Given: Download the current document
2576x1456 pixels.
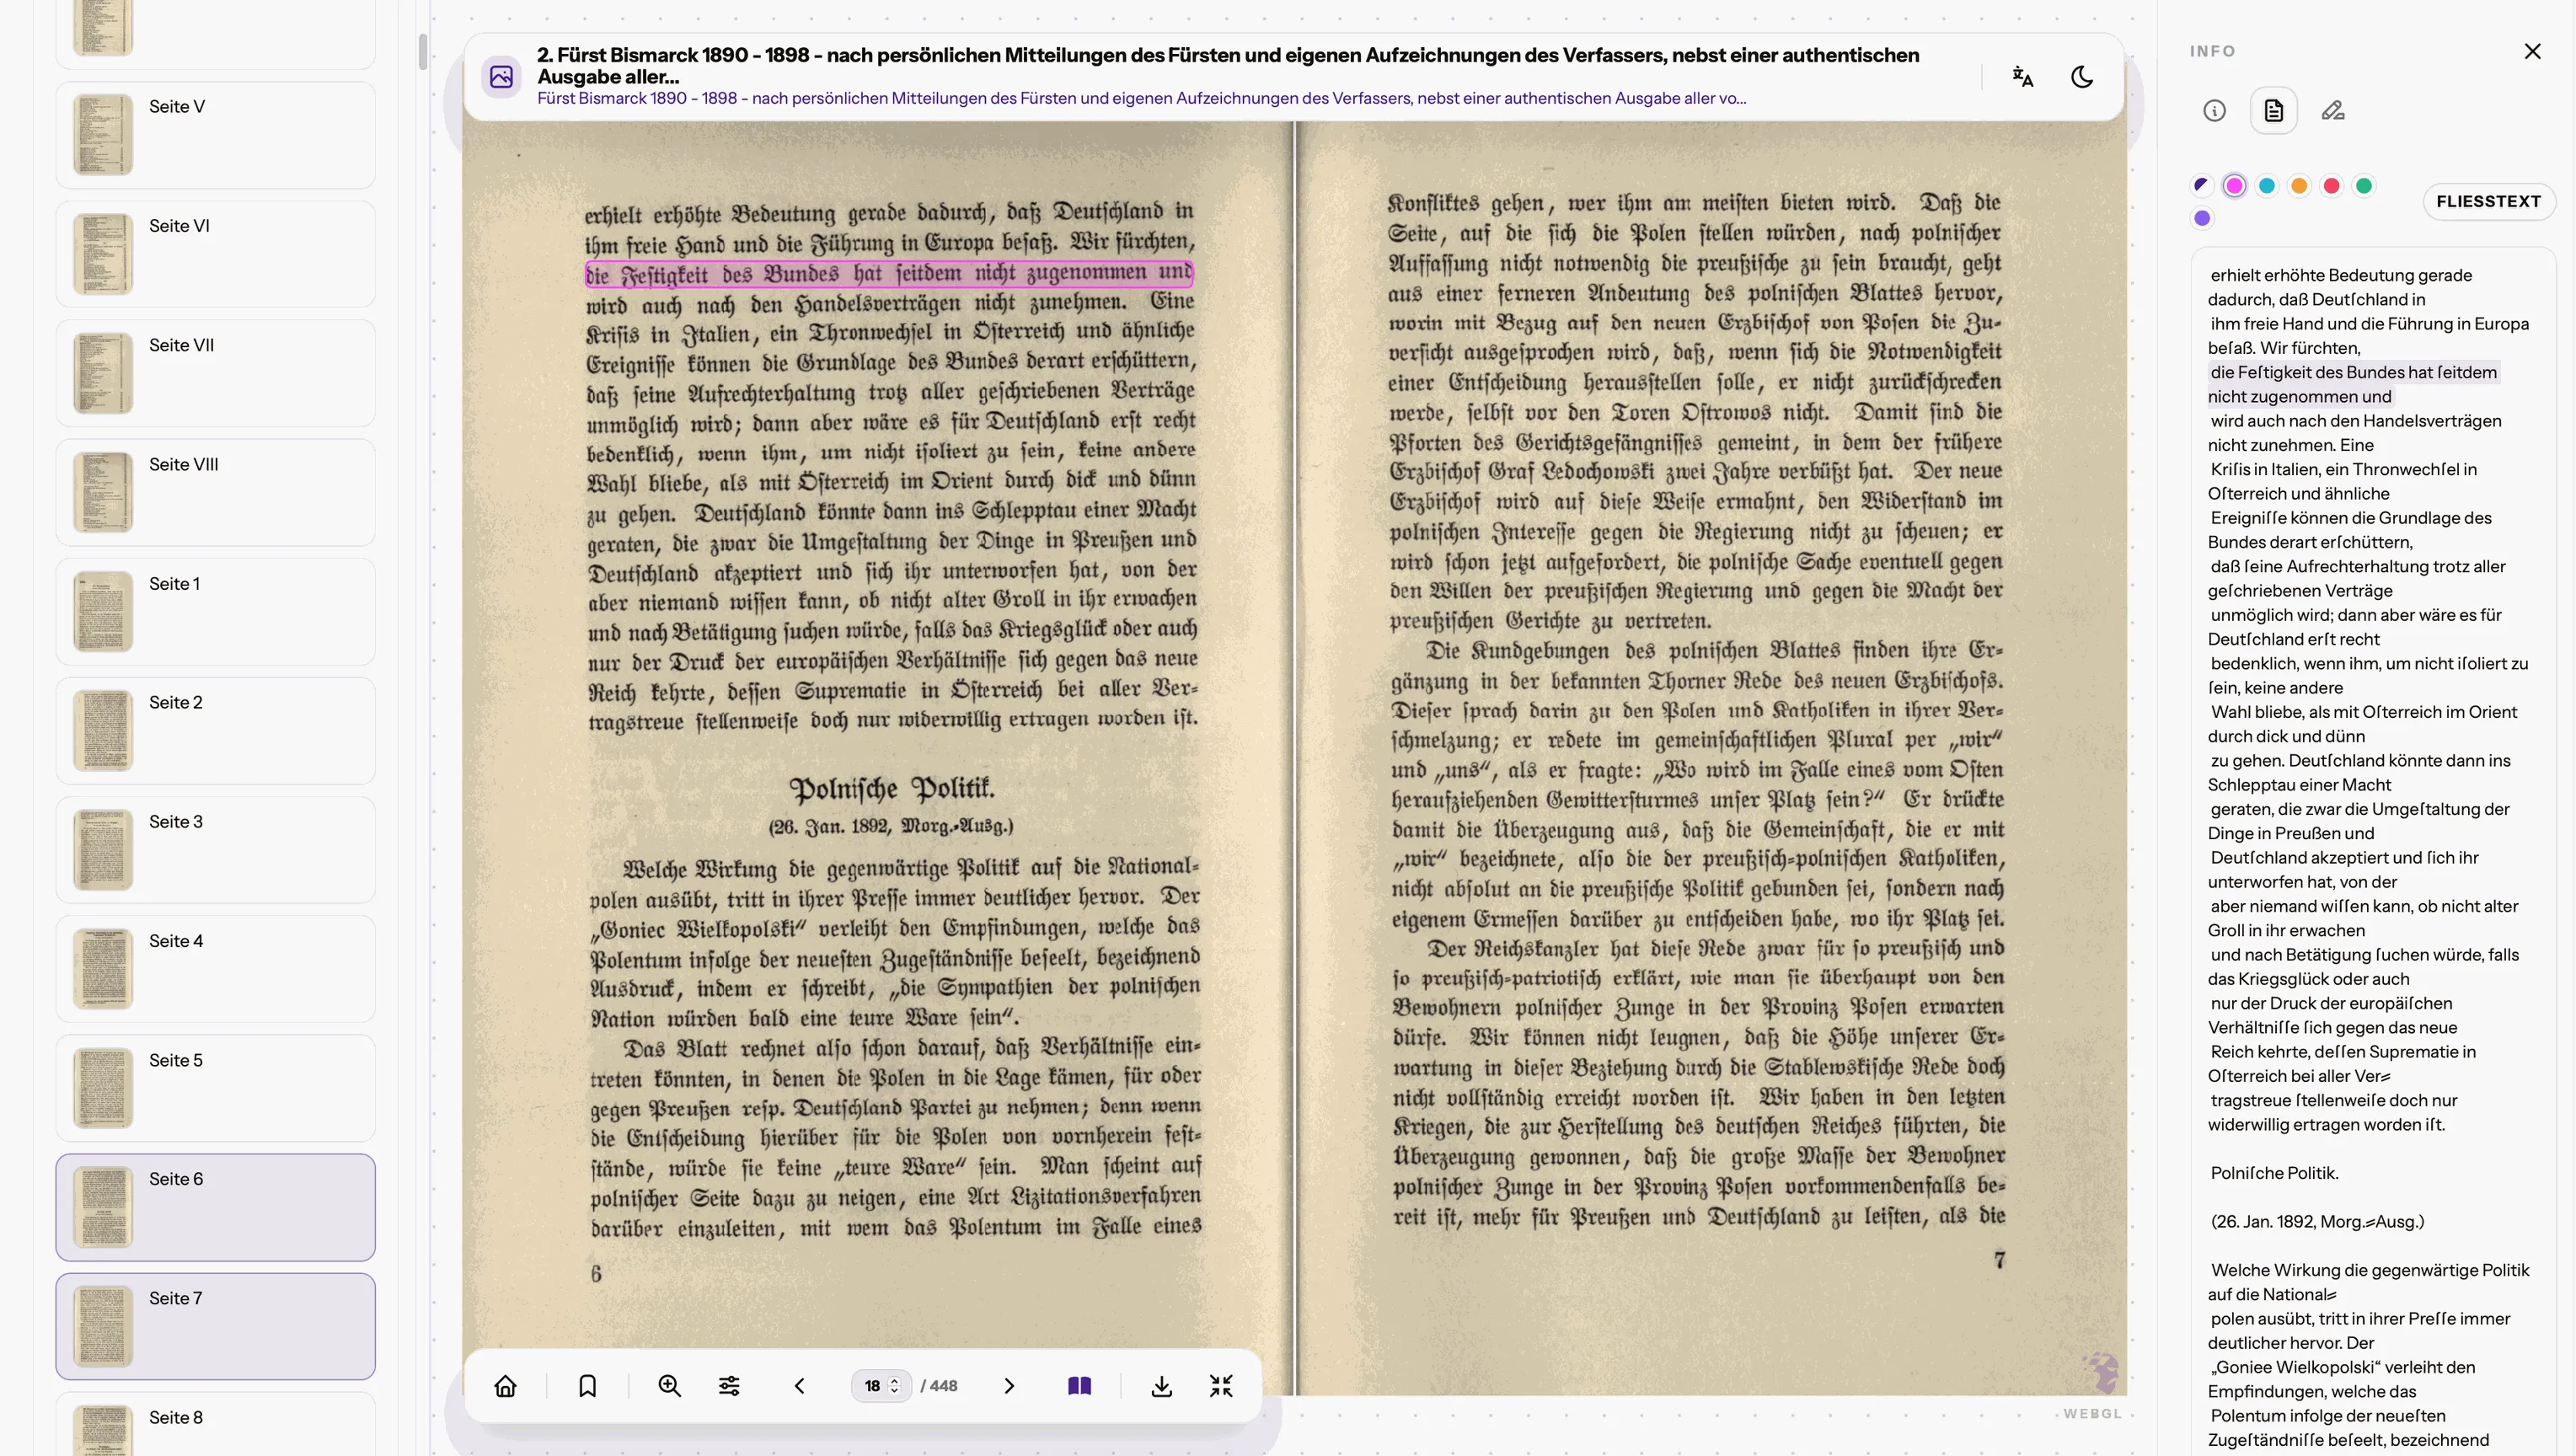Looking at the screenshot, I should (x=1161, y=1386).
